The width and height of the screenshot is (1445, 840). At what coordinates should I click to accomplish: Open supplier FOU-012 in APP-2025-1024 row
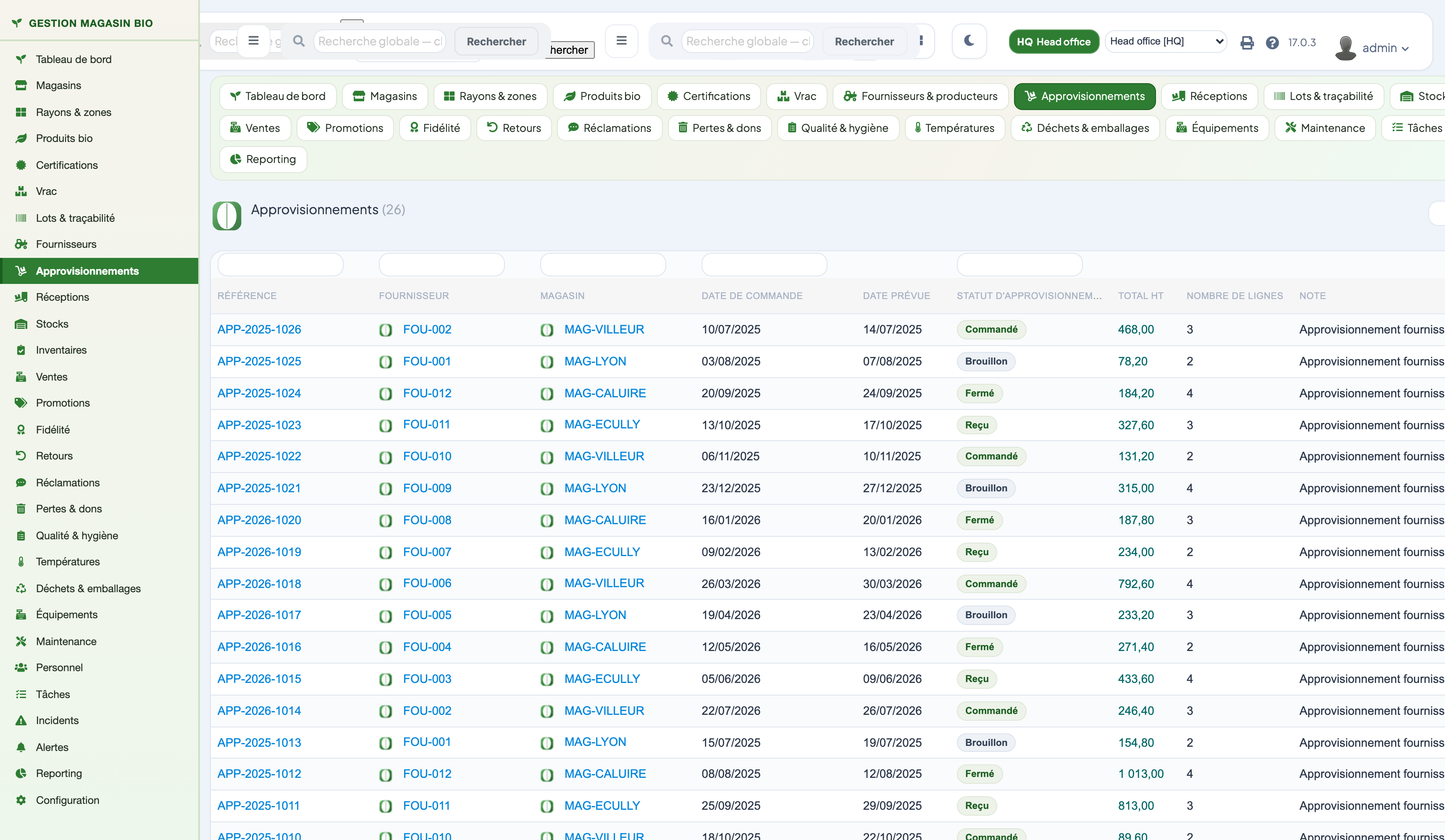tap(427, 393)
